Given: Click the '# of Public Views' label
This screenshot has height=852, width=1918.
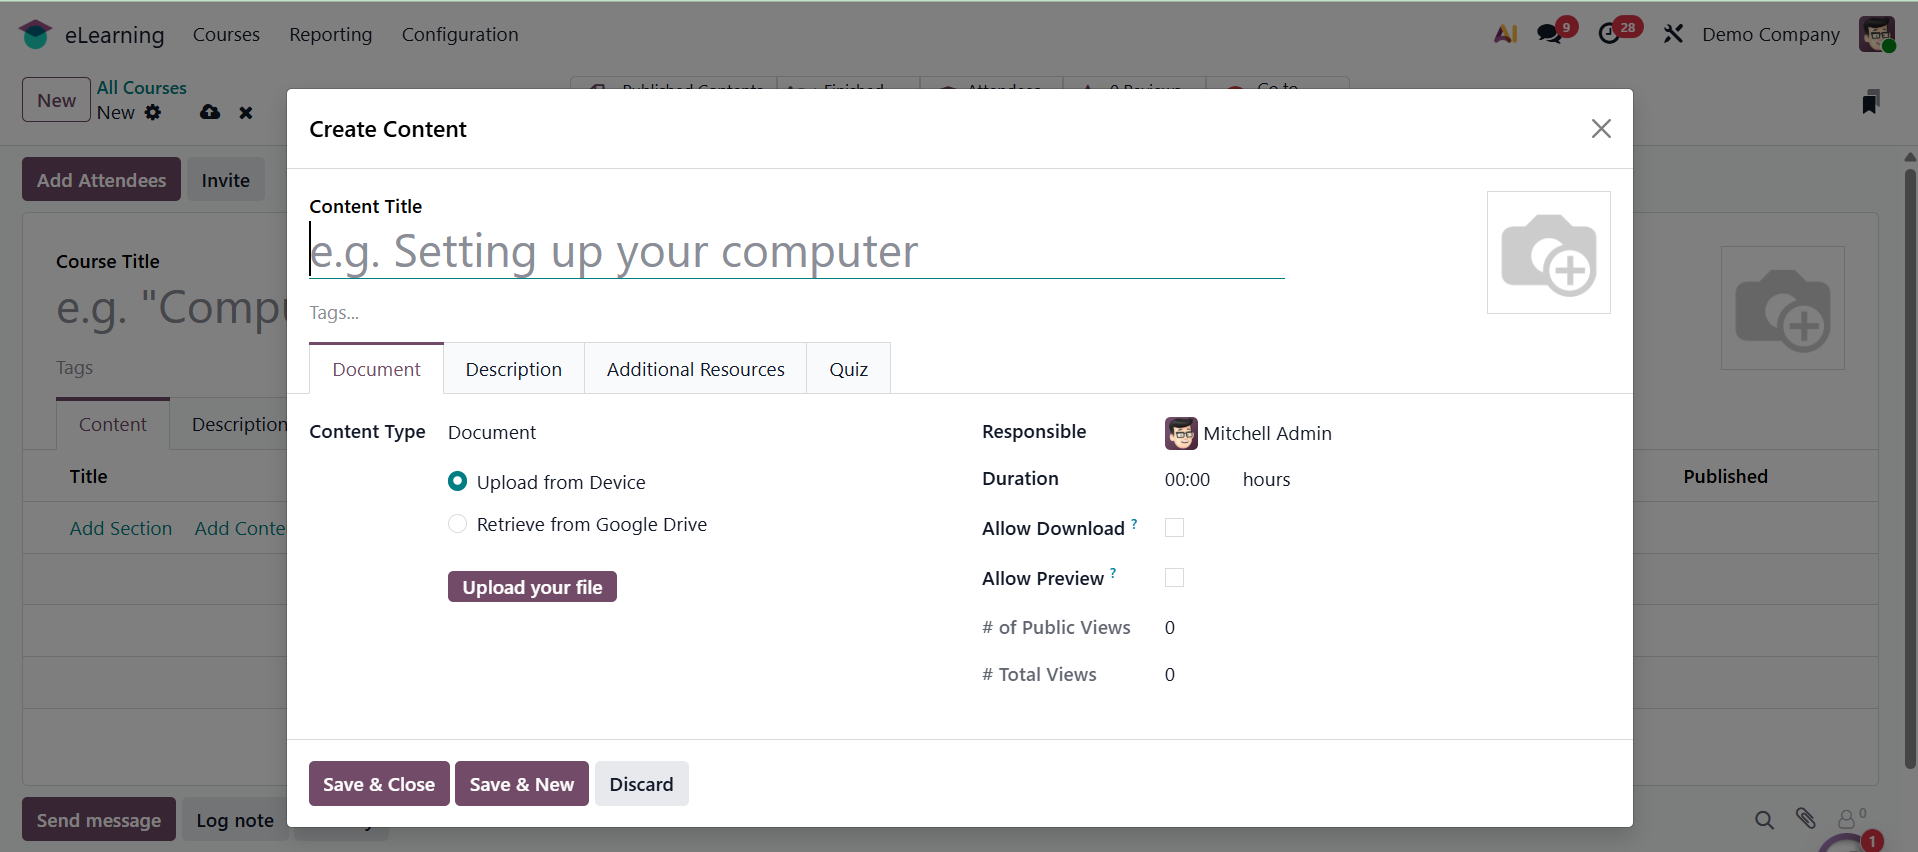Looking at the screenshot, I should coord(1056,627).
